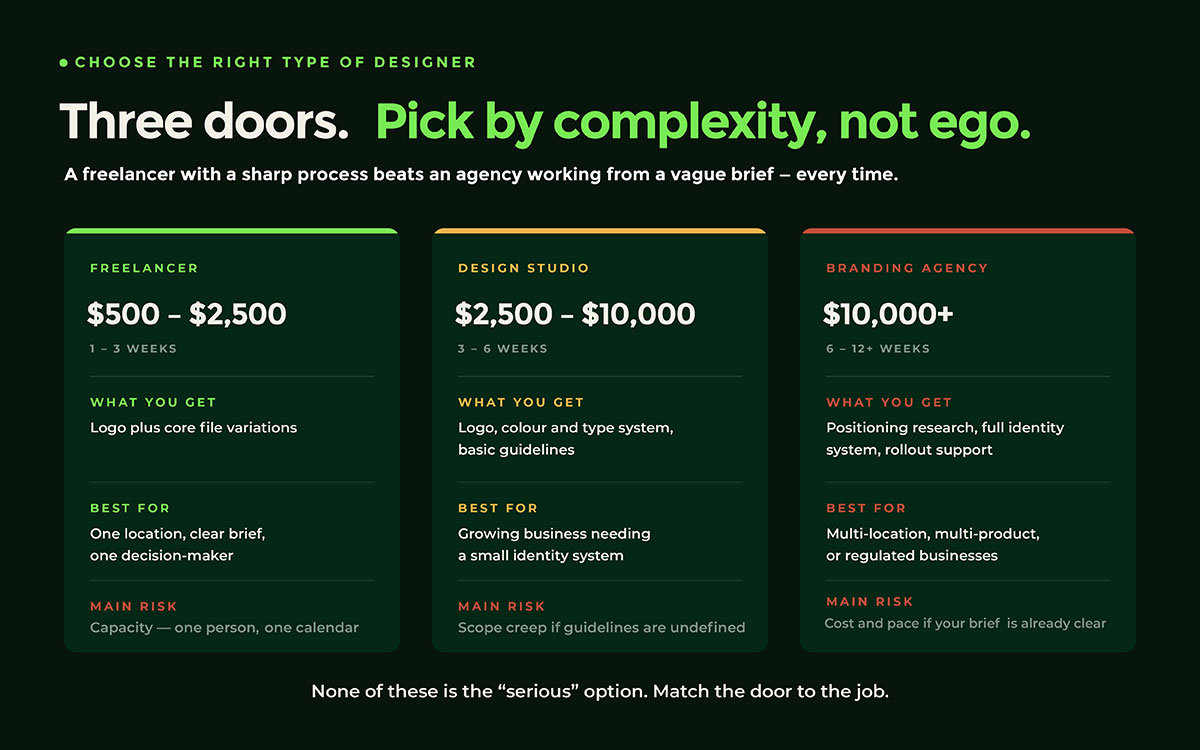This screenshot has height=750, width=1200.
Task: Click the red top bar of Agency card
Action: 968,230
